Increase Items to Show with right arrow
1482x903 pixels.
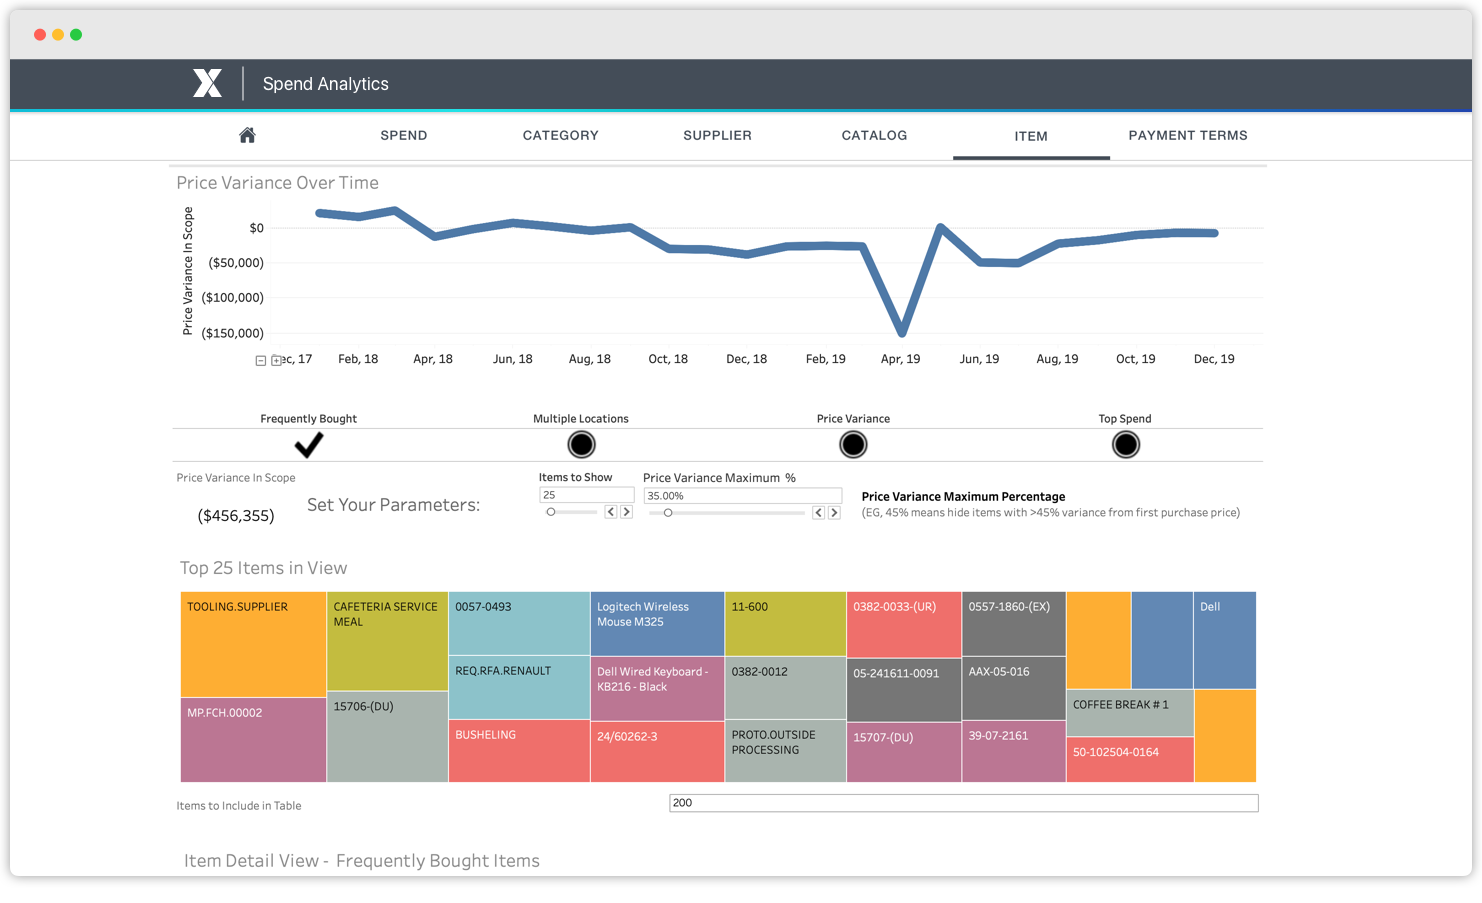627,512
